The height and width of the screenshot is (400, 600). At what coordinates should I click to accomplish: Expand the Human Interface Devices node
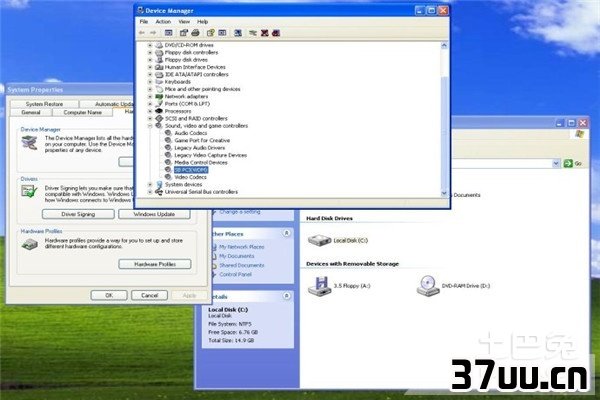tap(150, 67)
